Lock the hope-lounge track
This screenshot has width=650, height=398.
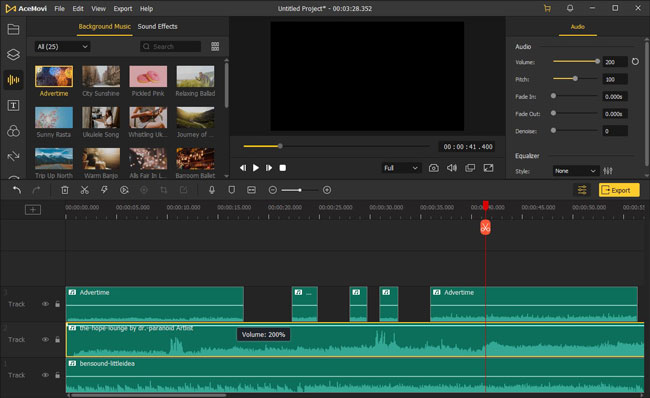point(58,340)
